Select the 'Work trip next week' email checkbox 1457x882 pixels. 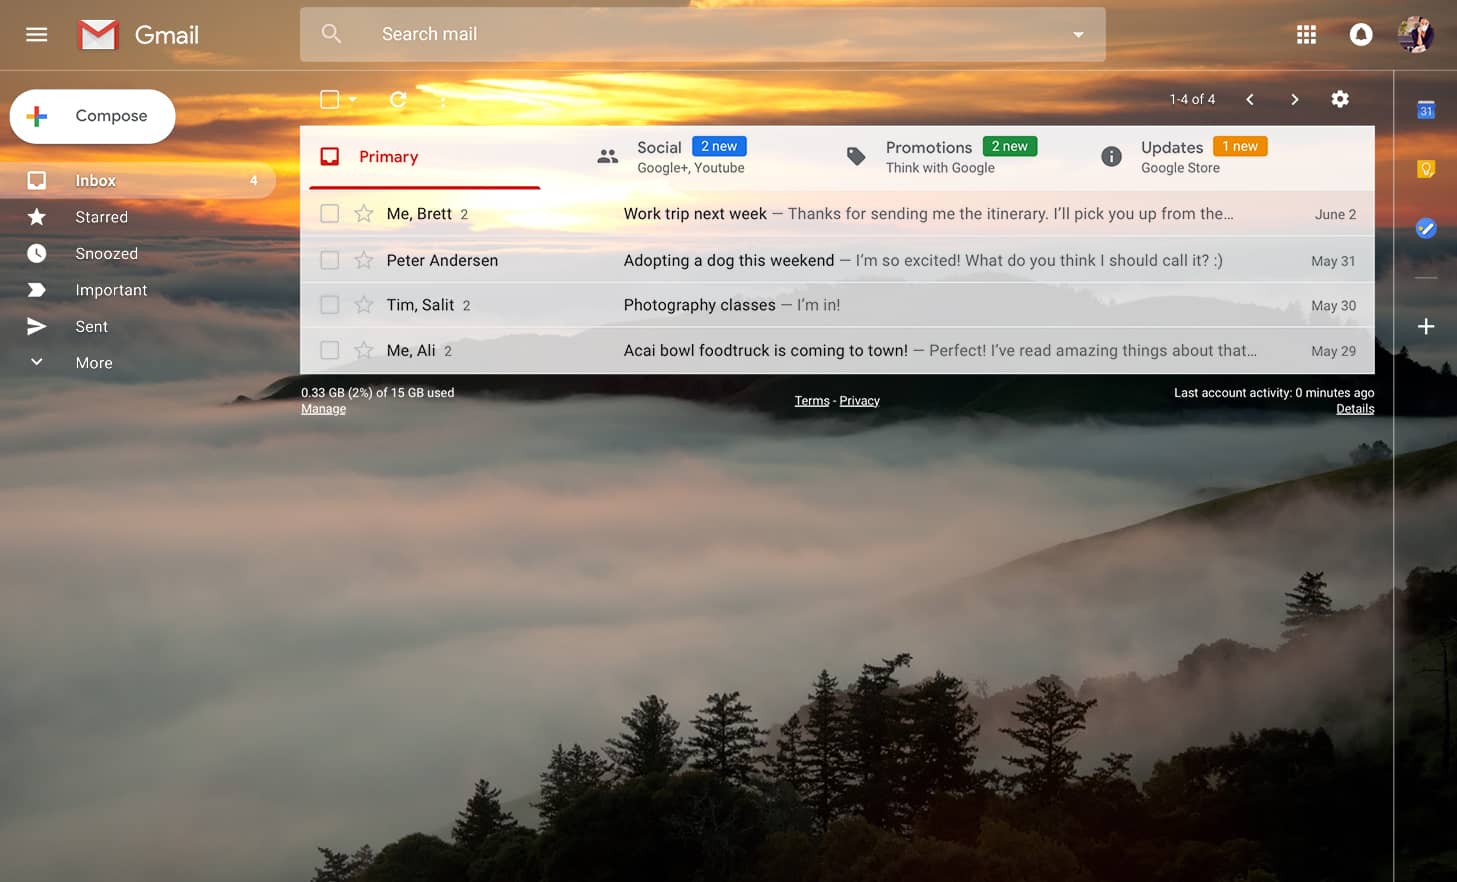tap(329, 214)
